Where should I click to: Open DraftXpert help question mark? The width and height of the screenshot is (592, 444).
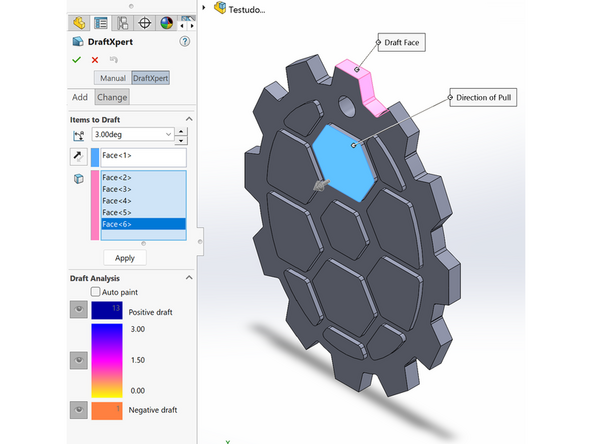[185, 42]
